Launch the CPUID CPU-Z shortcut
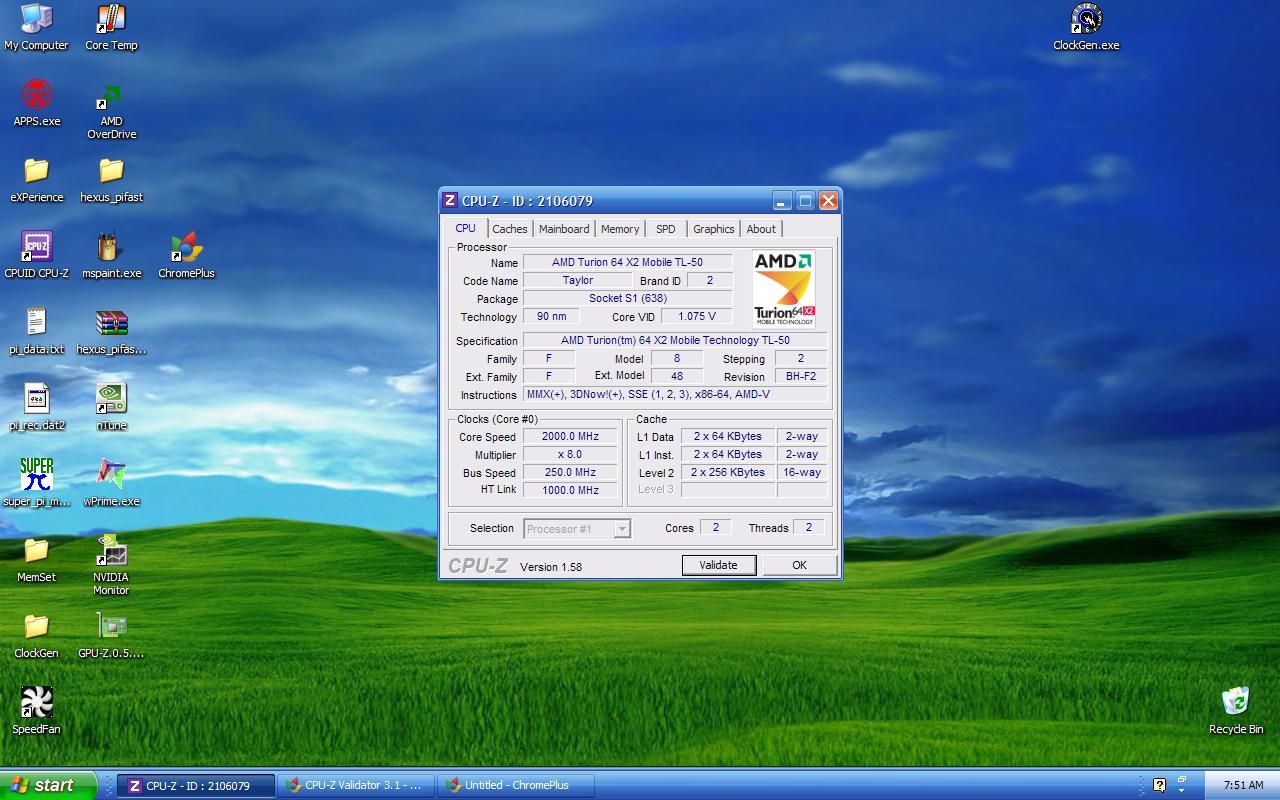 tap(36, 255)
